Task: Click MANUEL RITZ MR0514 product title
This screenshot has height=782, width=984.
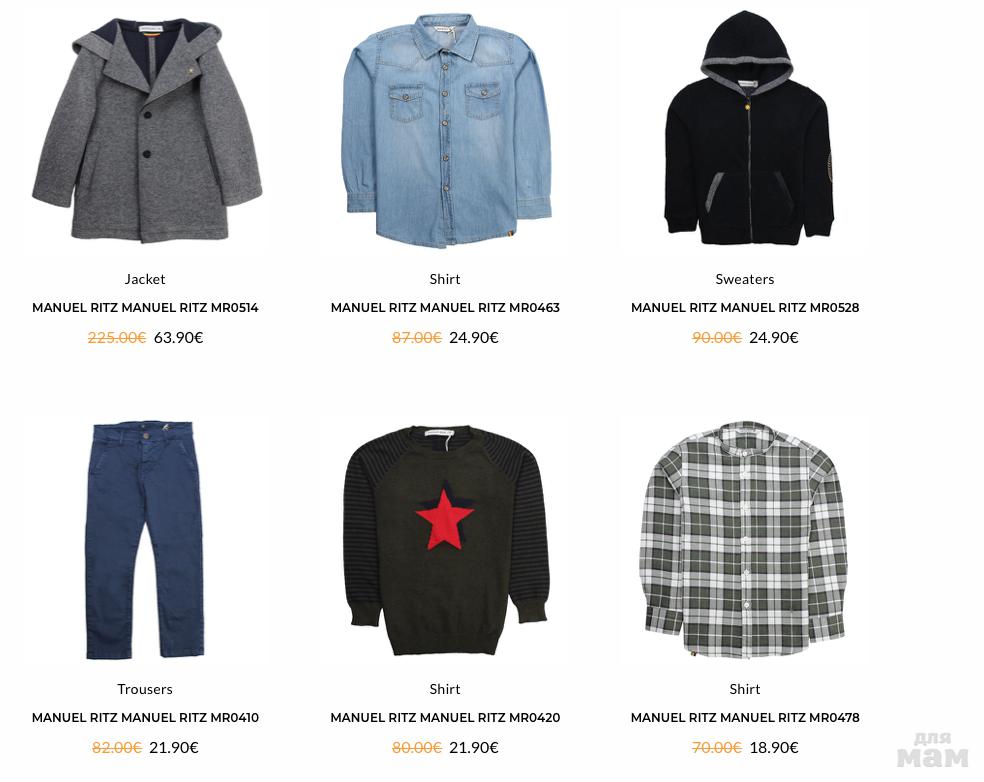Action: pos(145,308)
